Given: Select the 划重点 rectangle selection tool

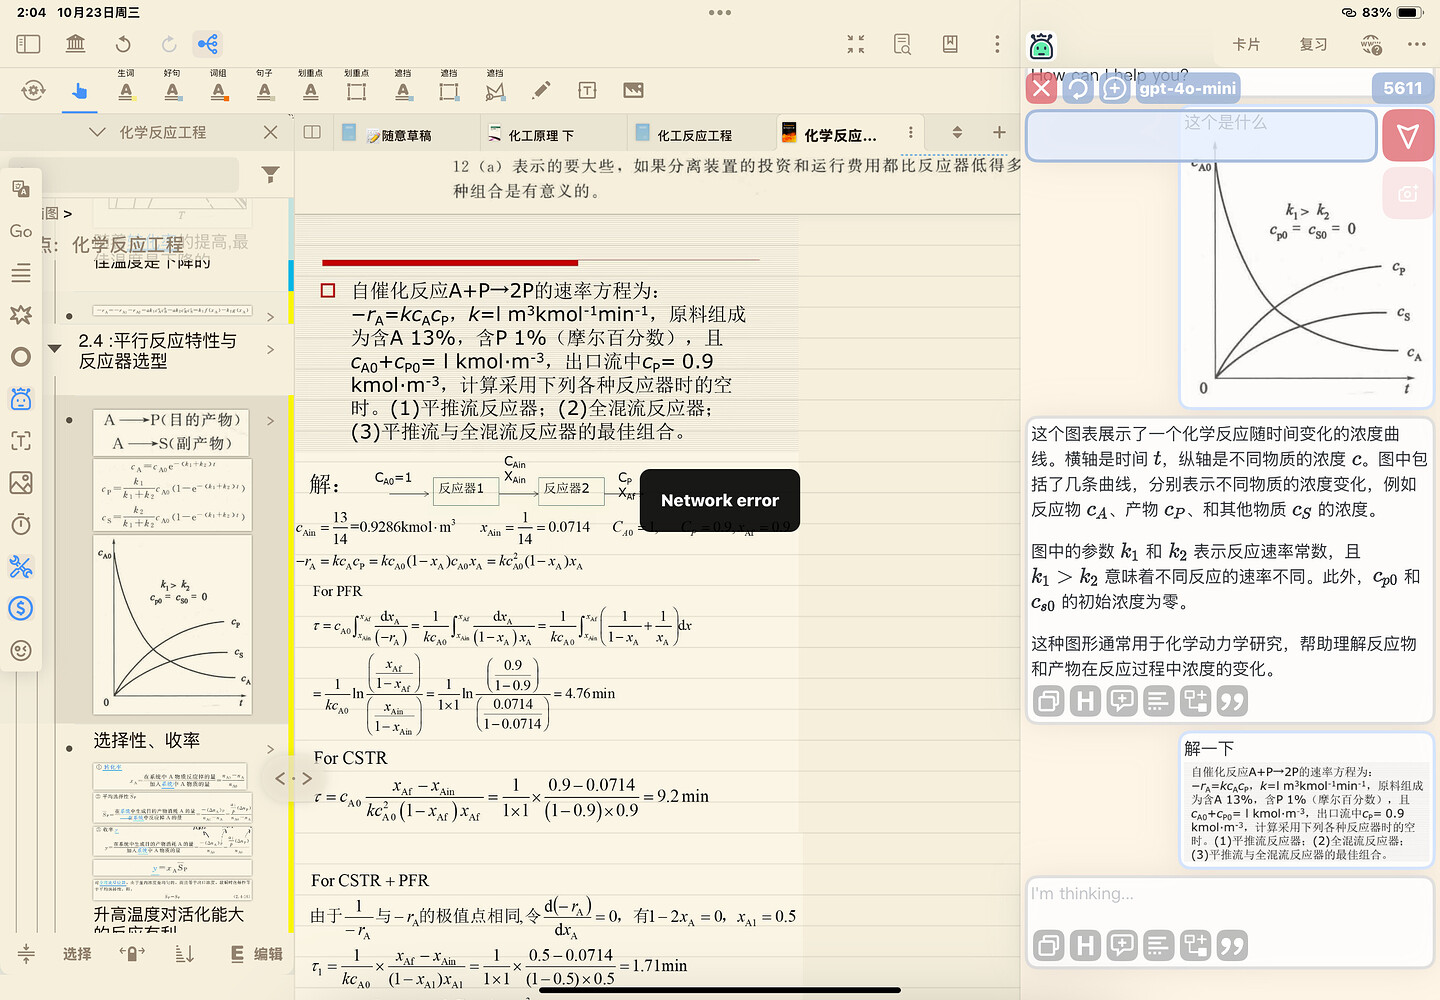Looking at the screenshot, I should point(356,87).
